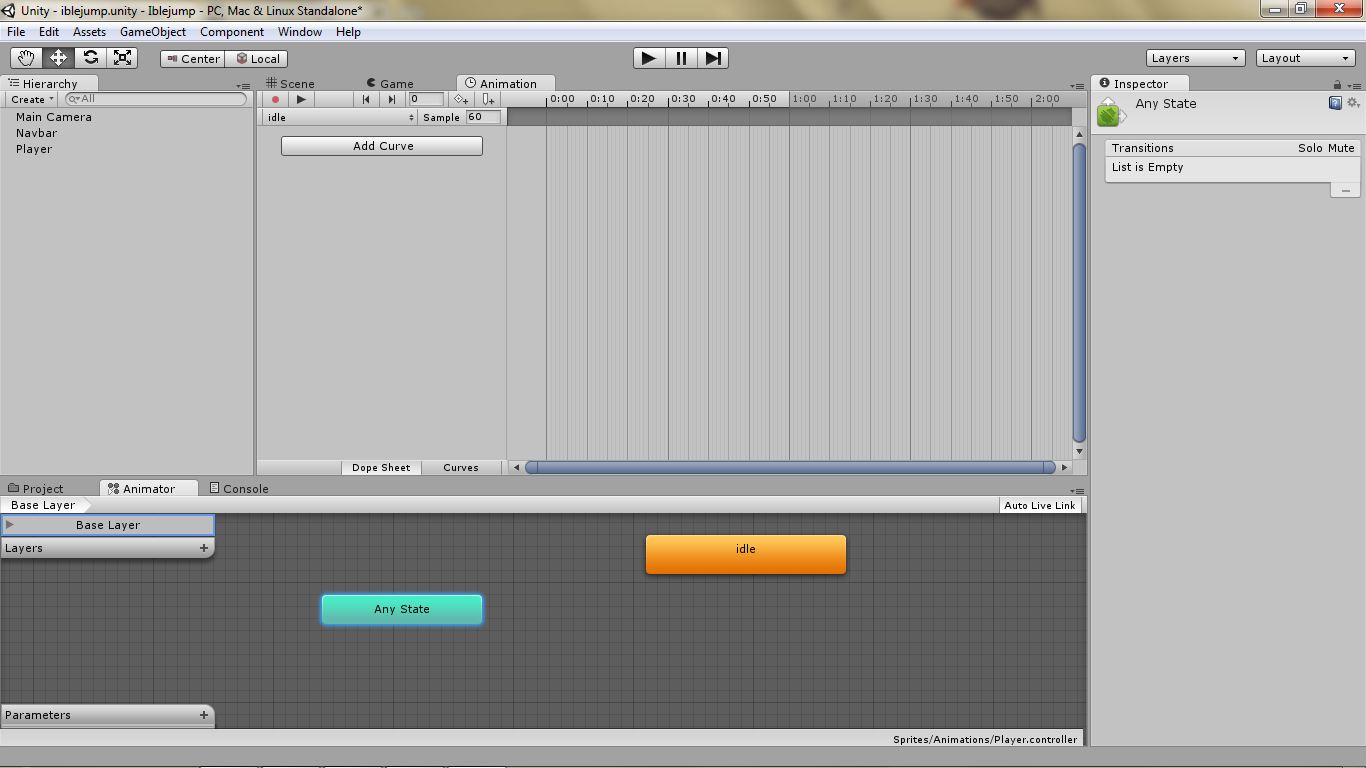Screen dimensions: 1366x768
Task: Click the Sample rate input field
Action: [x=484, y=117]
